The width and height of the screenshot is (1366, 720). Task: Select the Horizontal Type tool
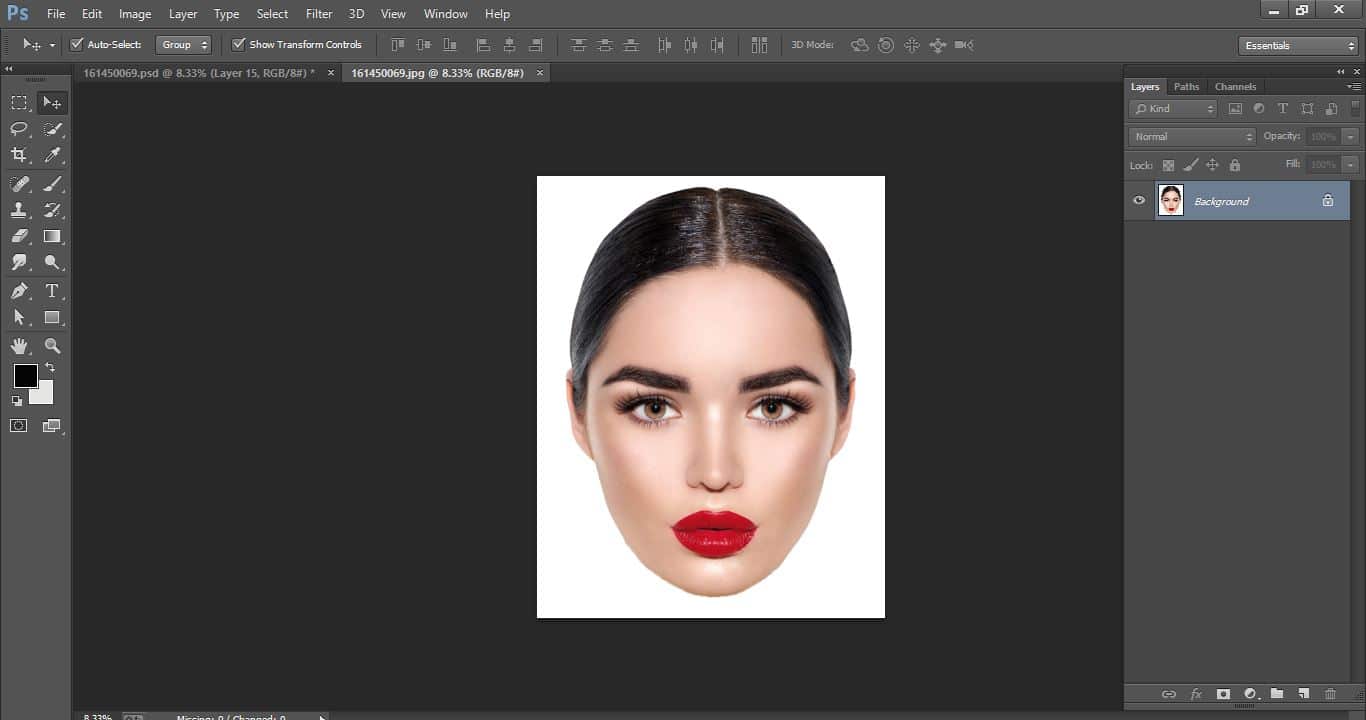52,291
